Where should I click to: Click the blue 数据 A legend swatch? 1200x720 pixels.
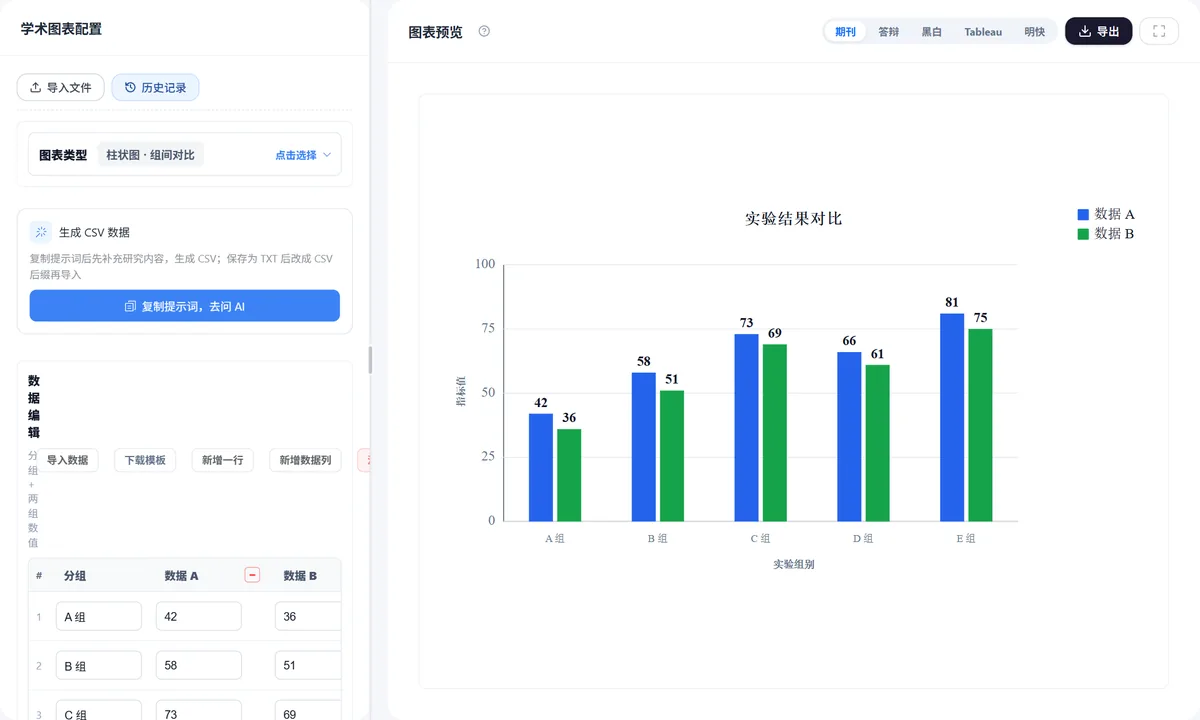[1082, 214]
